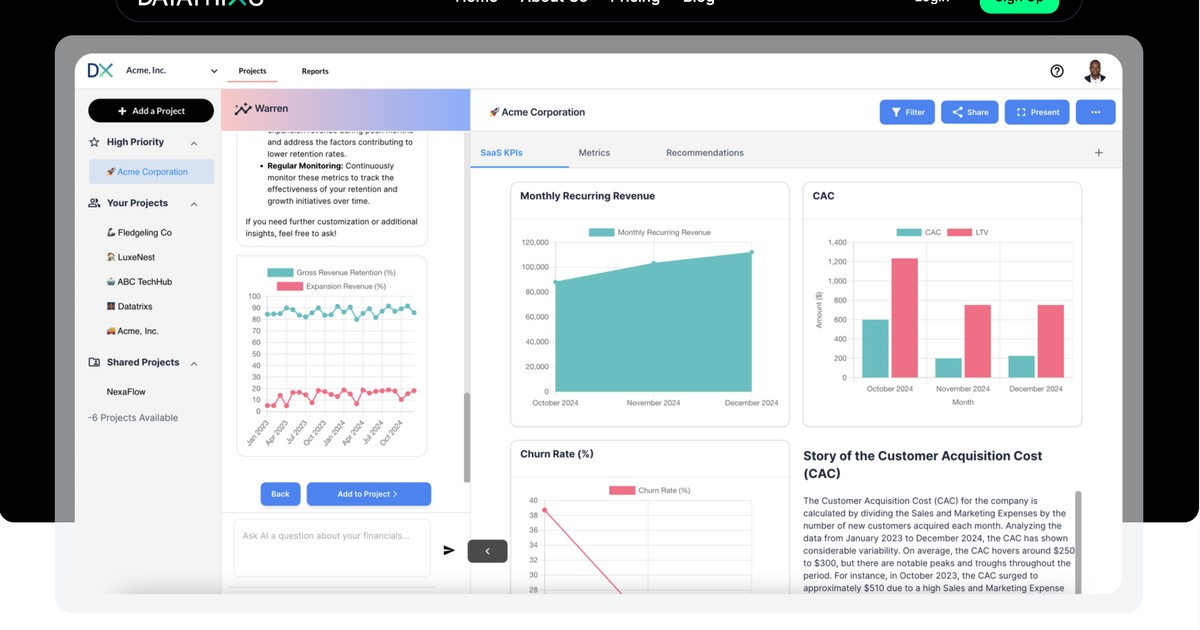
Task: Focus the Ask AI question input field
Action: (332, 547)
